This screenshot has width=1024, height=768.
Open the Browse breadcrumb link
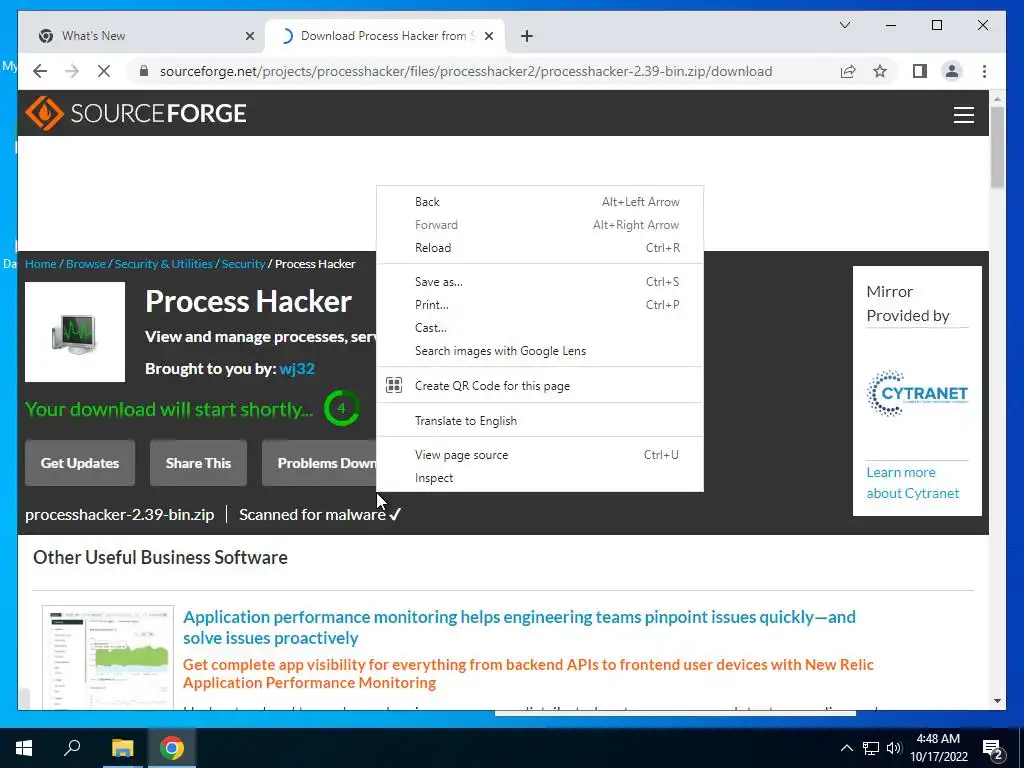tap(86, 264)
